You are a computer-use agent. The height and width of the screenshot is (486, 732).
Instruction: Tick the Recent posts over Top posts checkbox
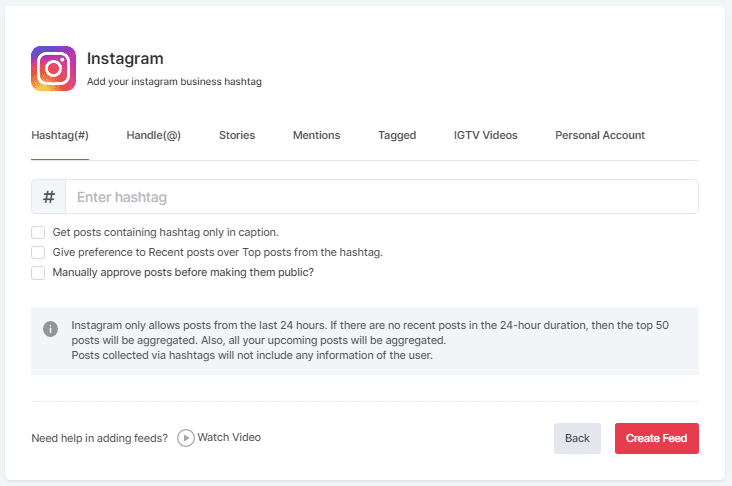38,252
